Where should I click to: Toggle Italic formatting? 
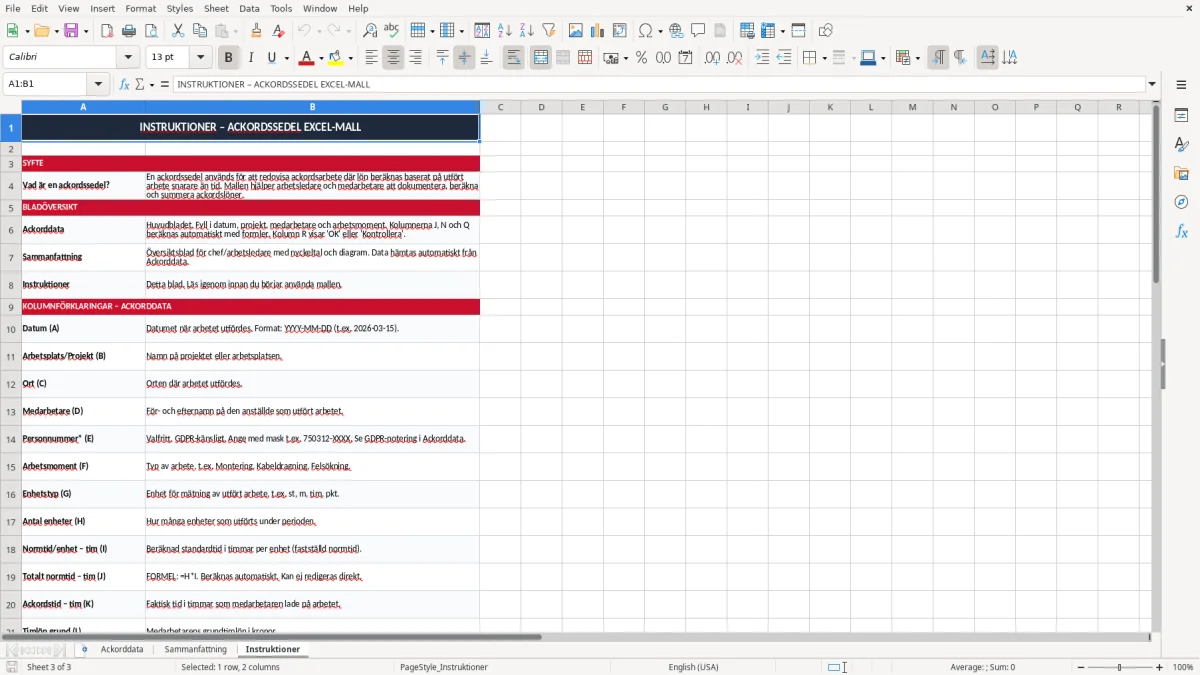(x=250, y=58)
